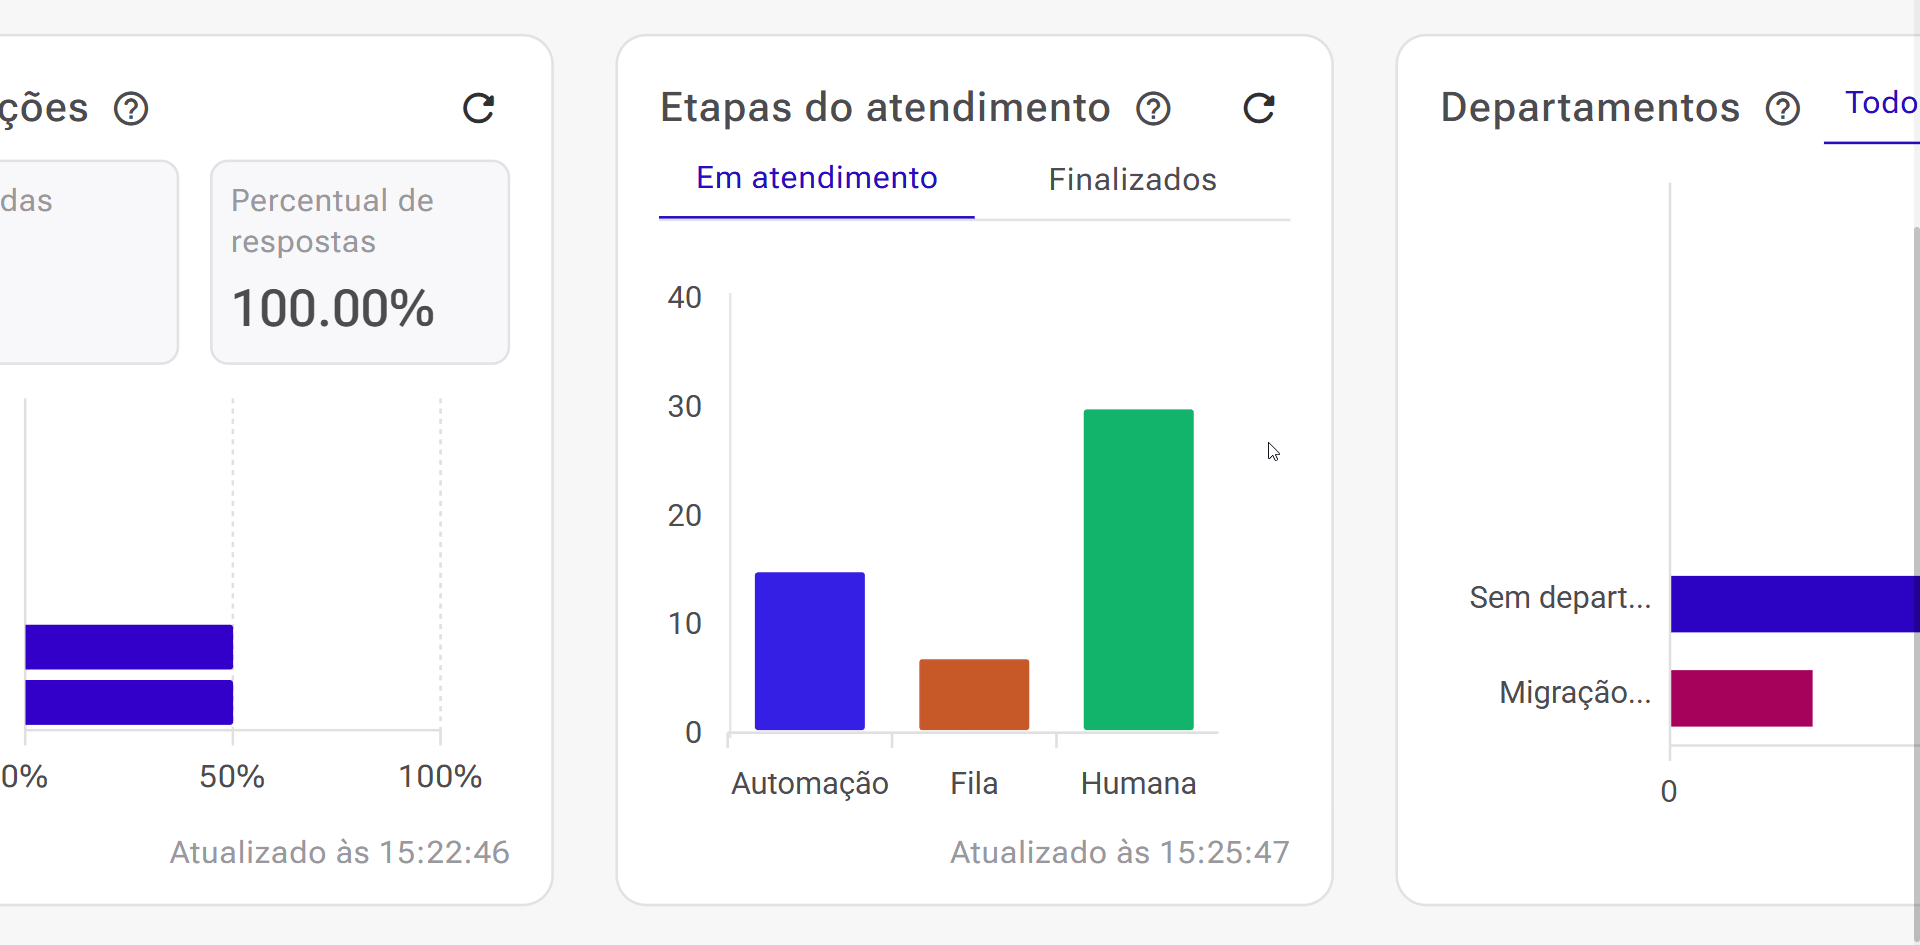
Task: Select the Percentual de respostas card
Action: (360, 262)
